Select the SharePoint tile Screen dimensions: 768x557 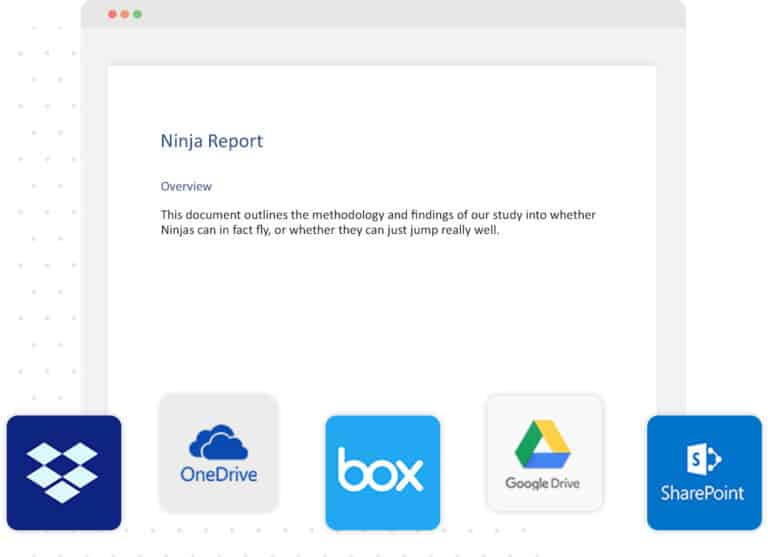pyautogui.click(x=704, y=473)
